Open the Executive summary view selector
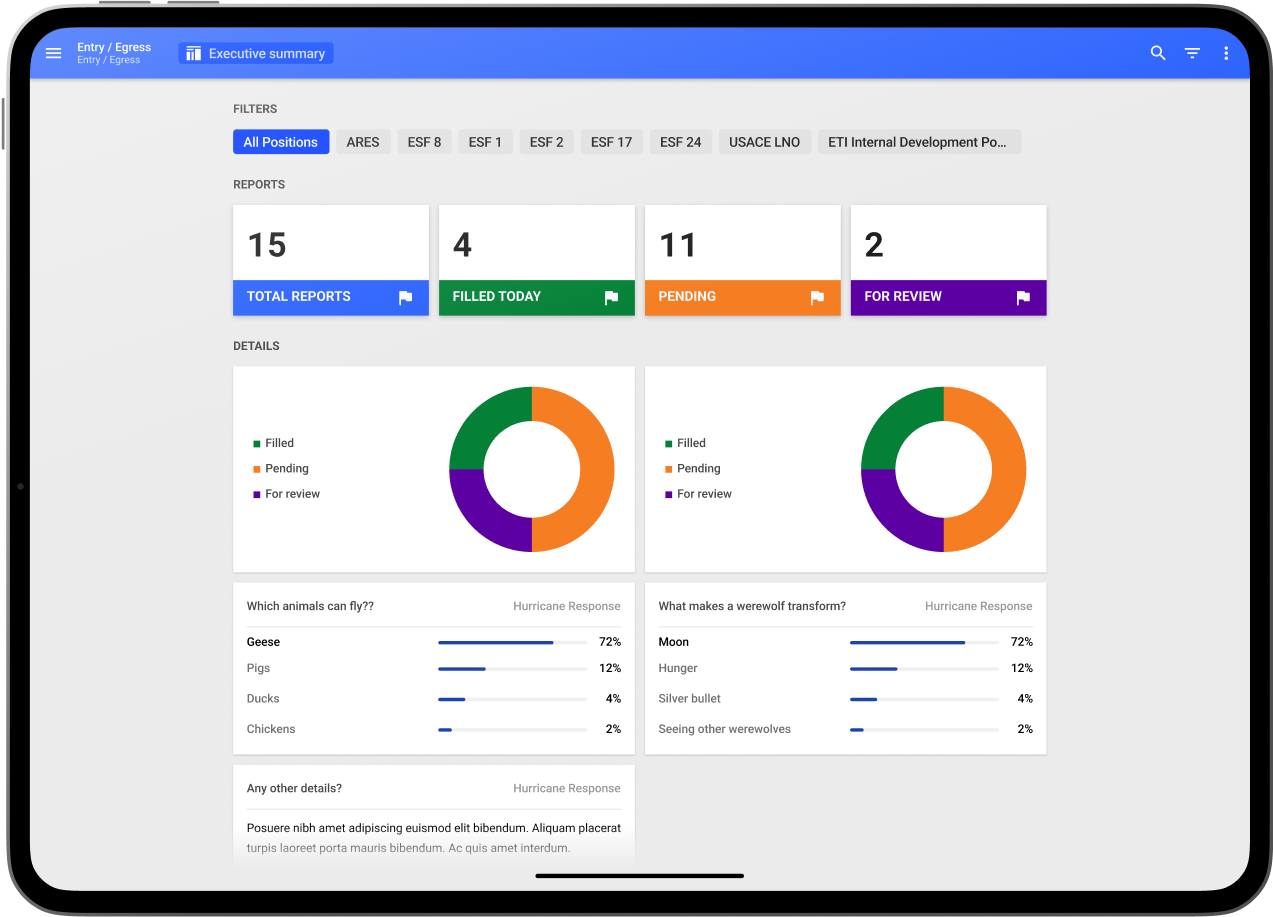Viewport: 1273px width, 917px height. point(256,54)
